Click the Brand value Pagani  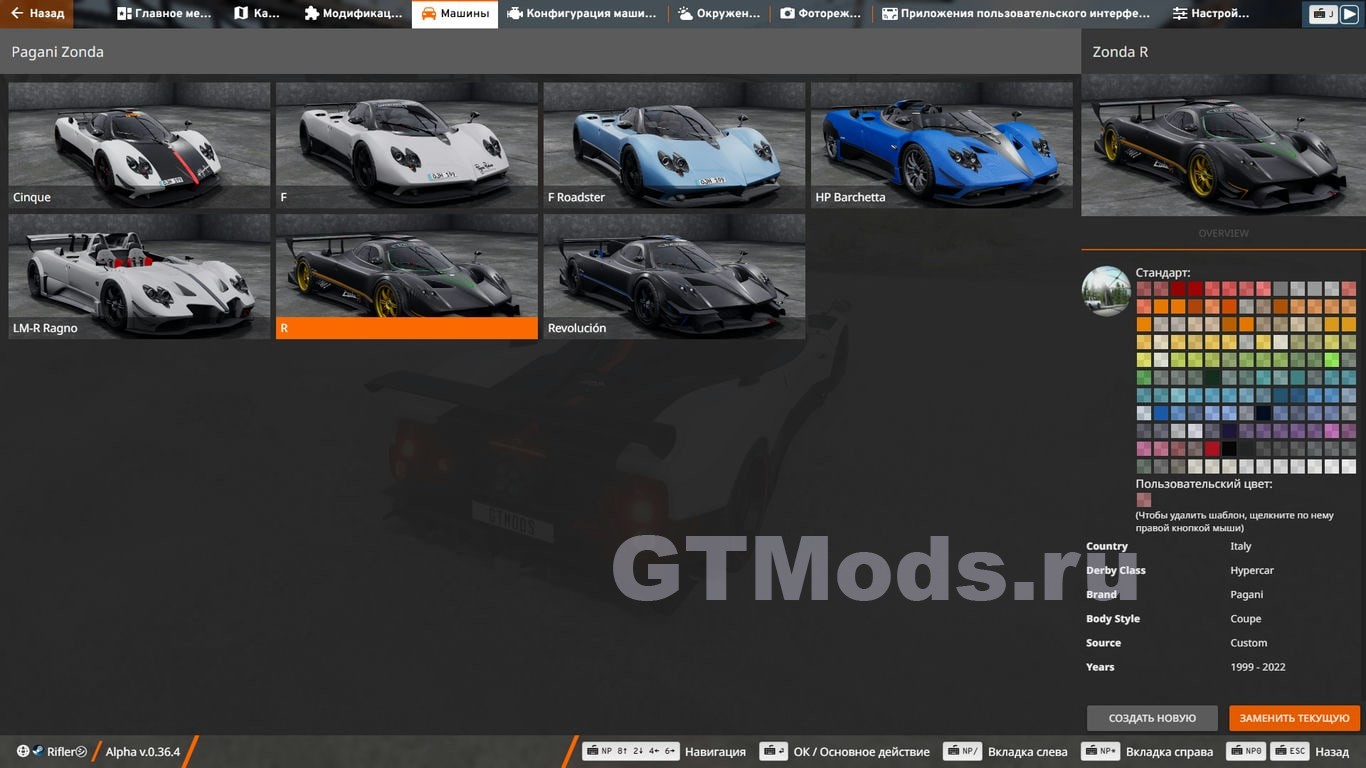[1247, 594]
